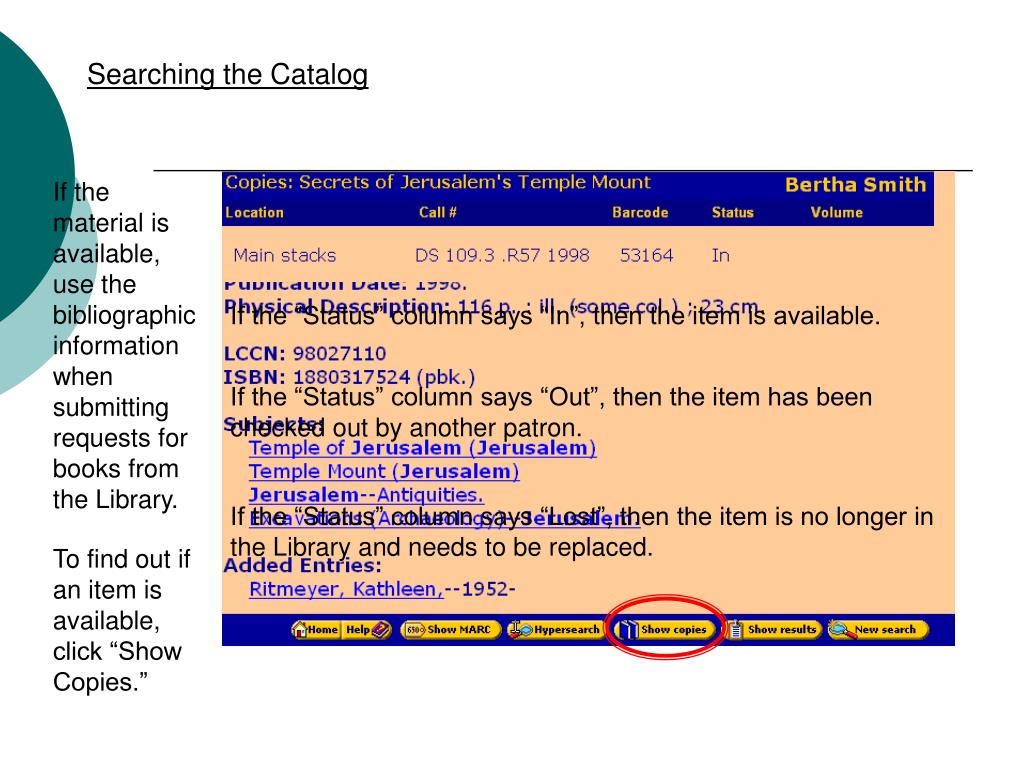
Task: Click the Added Entries heading
Action: point(302,566)
